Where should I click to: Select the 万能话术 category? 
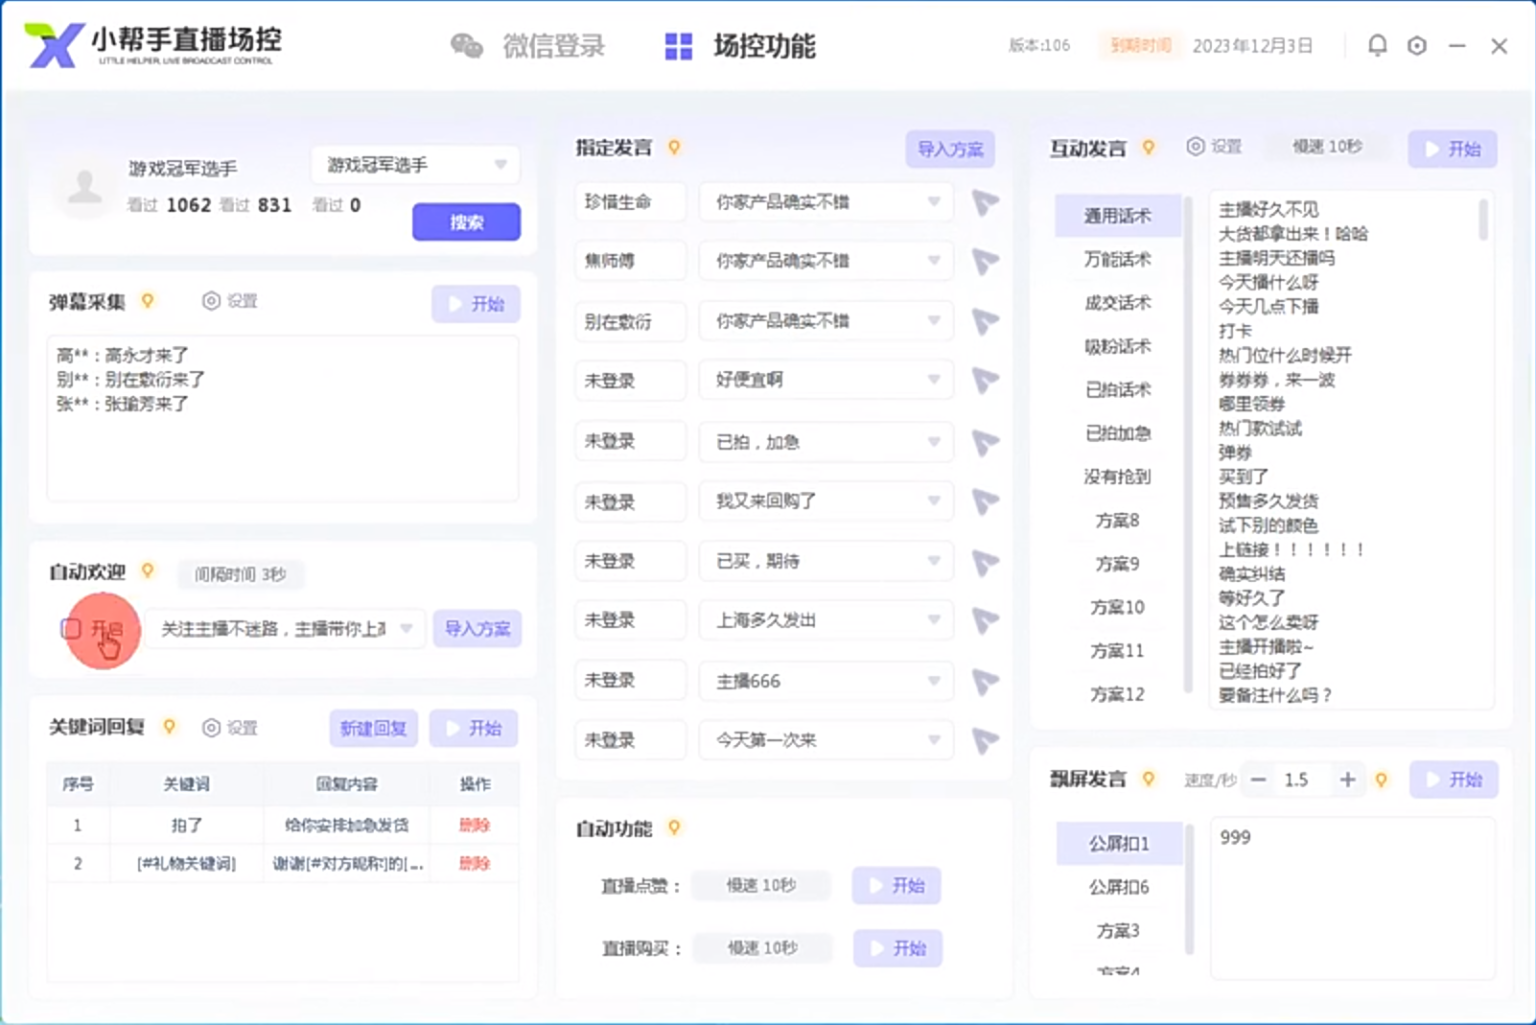(x=1118, y=259)
